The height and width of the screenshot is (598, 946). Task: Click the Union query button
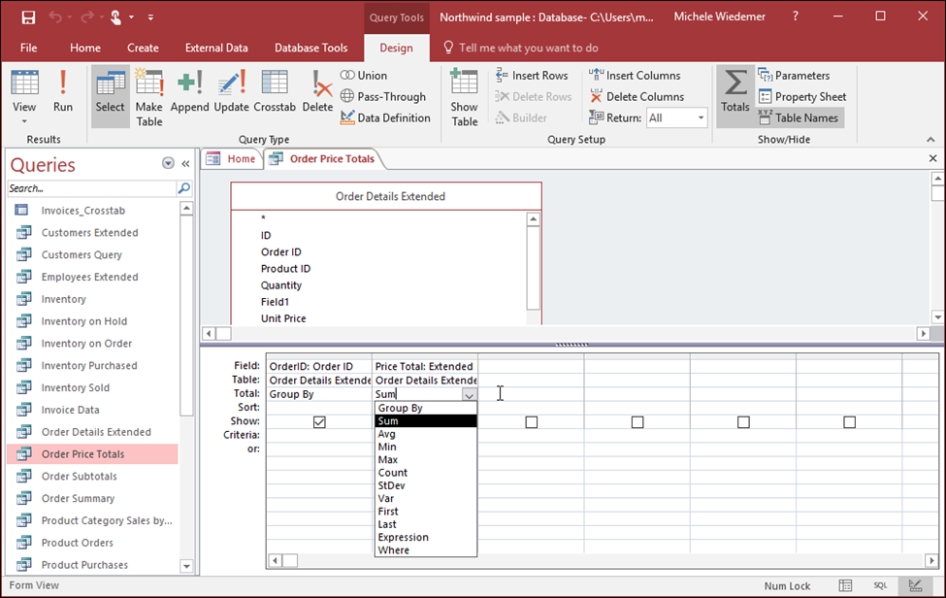click(364, 75)
